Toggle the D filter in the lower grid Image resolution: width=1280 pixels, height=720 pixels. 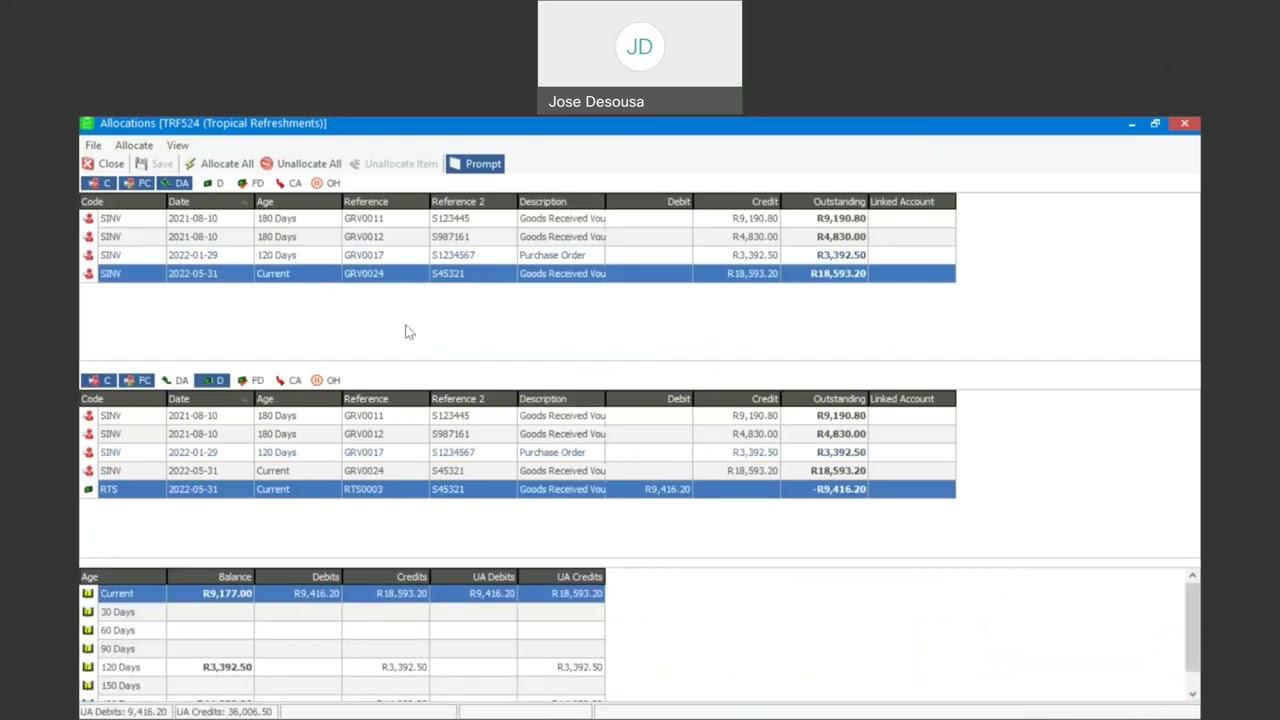[x=212, y=380]
